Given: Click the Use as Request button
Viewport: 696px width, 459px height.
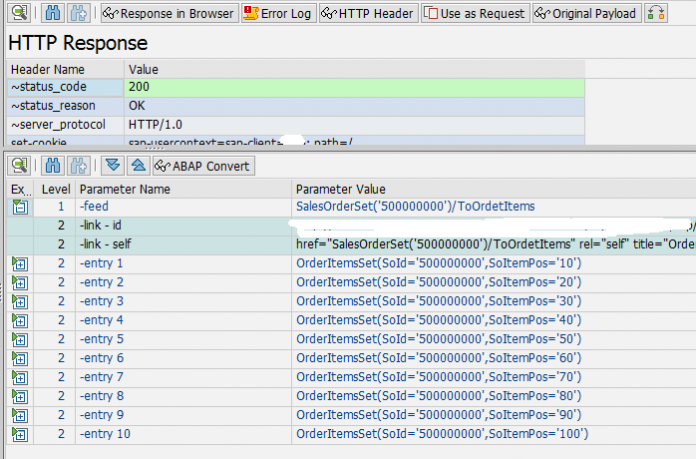Looking at the screenshot, I should point(475,13).
